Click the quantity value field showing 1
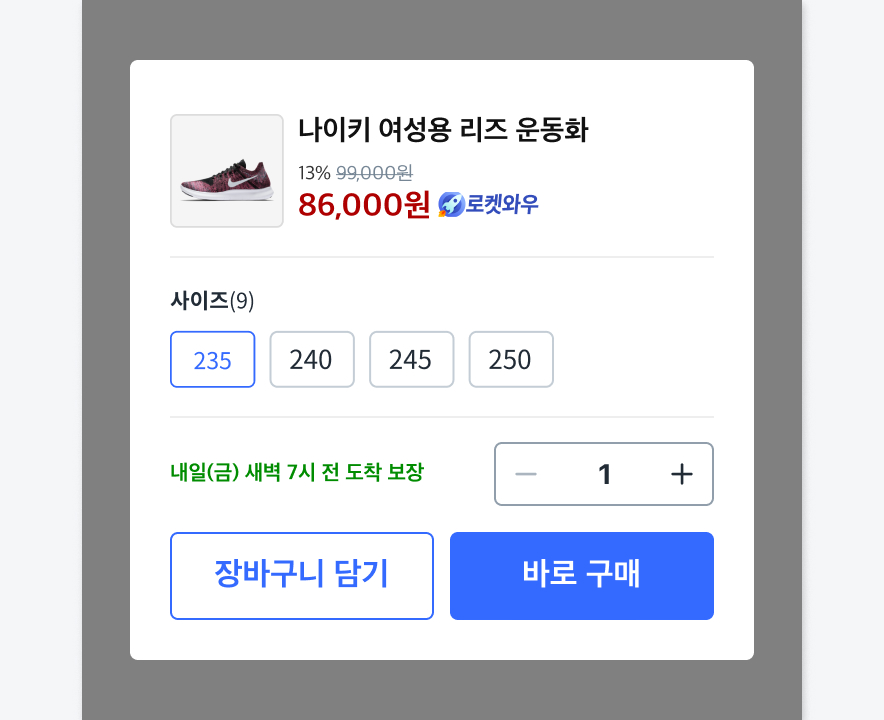884x720 pixels. [x=604, y=474]
